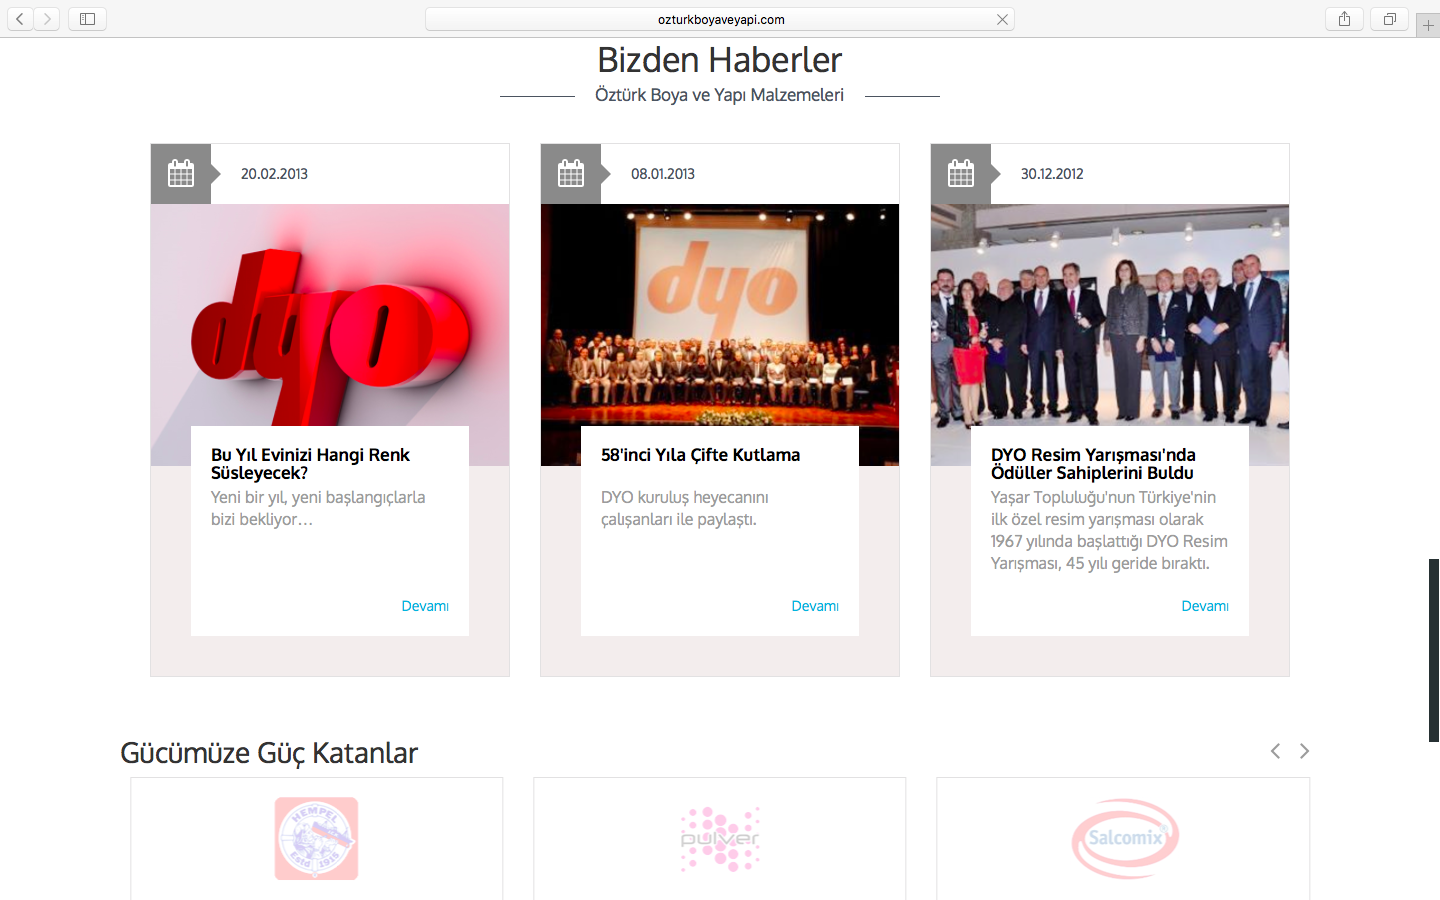Click calendar icon for 08.01.2013 news

(571, 173)
